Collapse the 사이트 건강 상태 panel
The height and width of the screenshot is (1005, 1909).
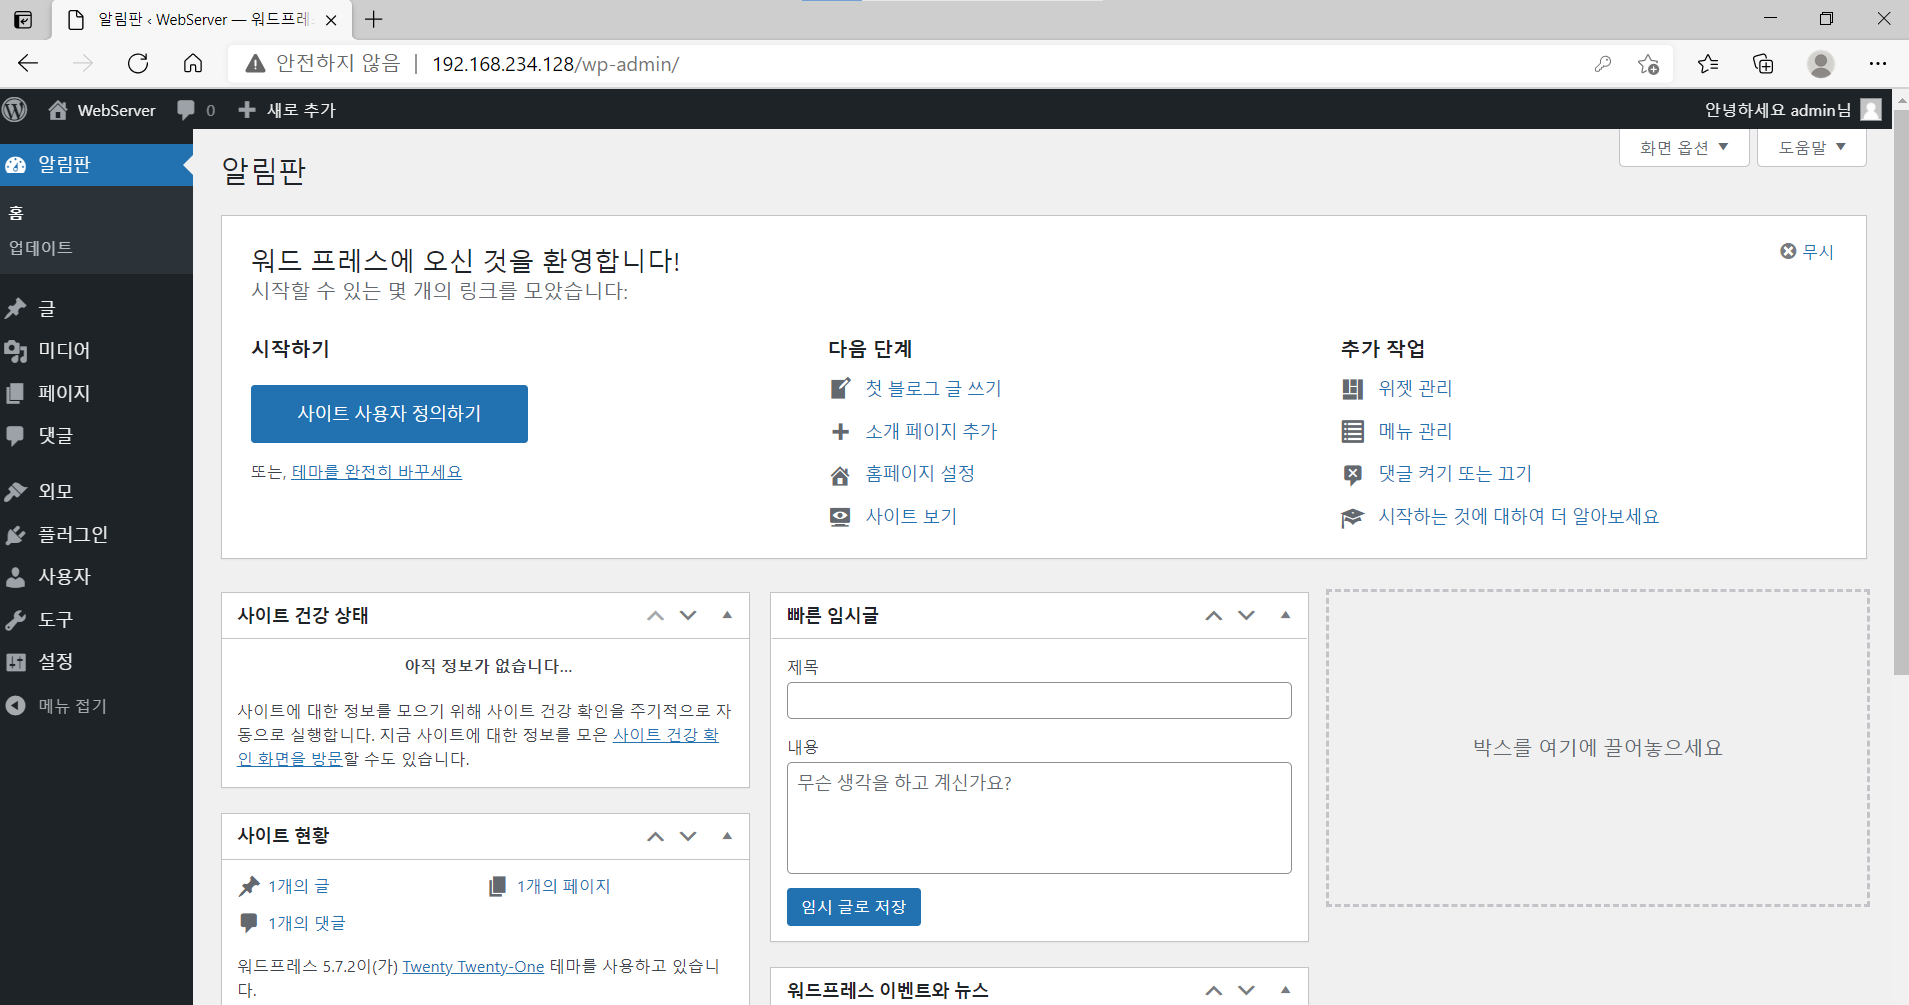(x=727, y=615)
